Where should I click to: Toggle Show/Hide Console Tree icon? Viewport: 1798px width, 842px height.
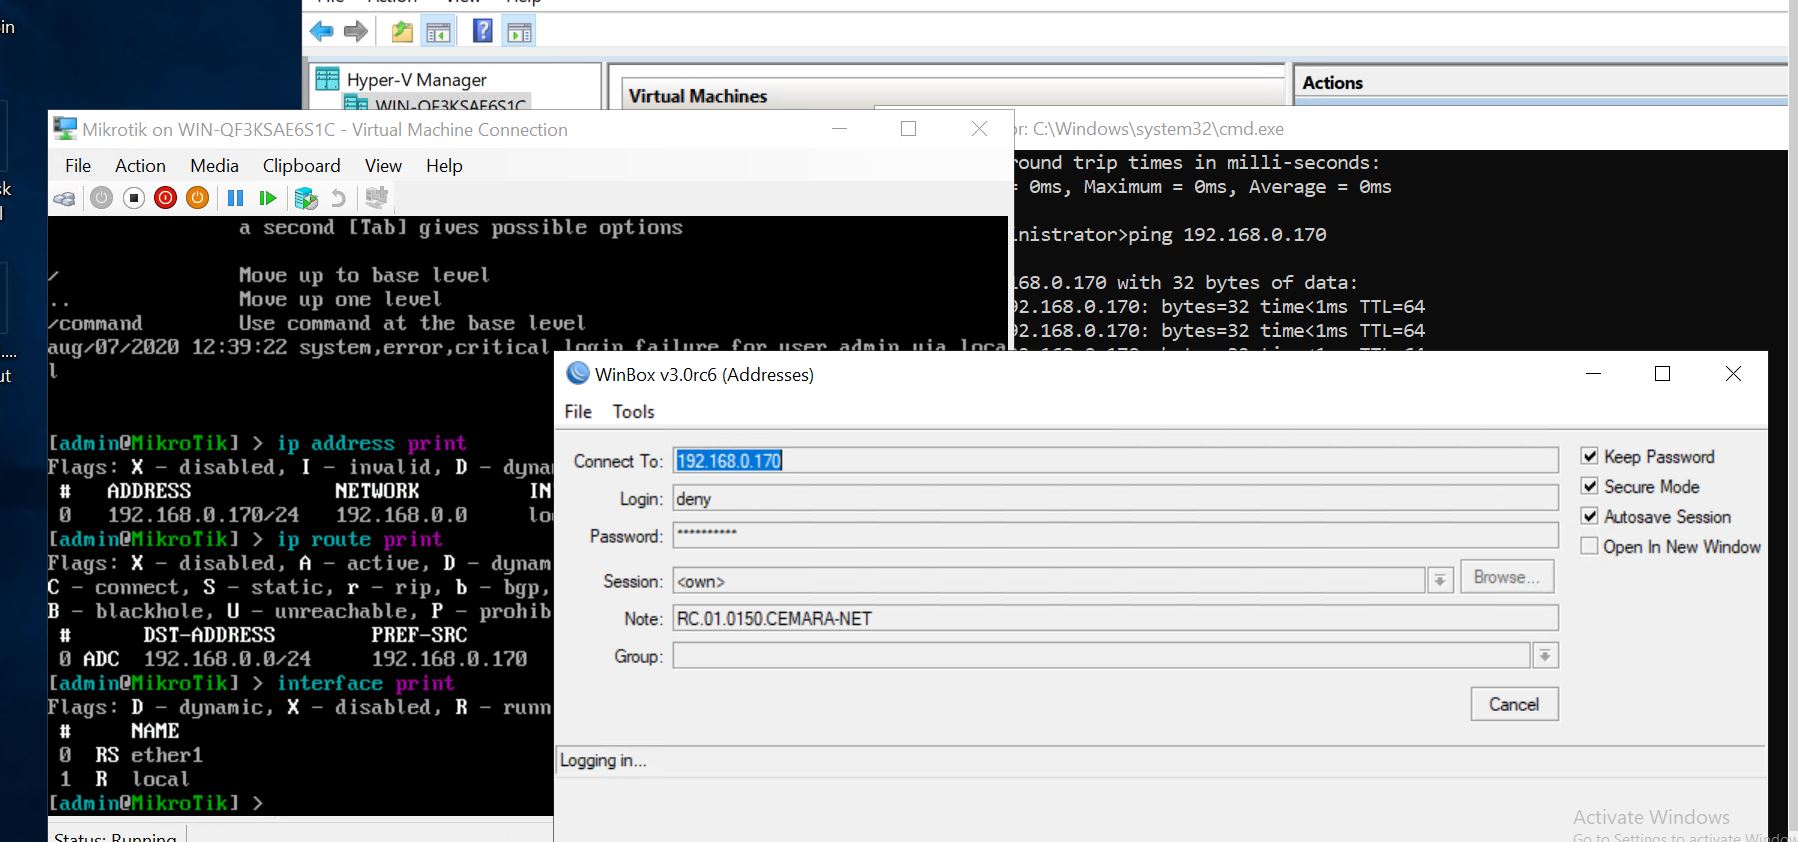pos(438,32)
